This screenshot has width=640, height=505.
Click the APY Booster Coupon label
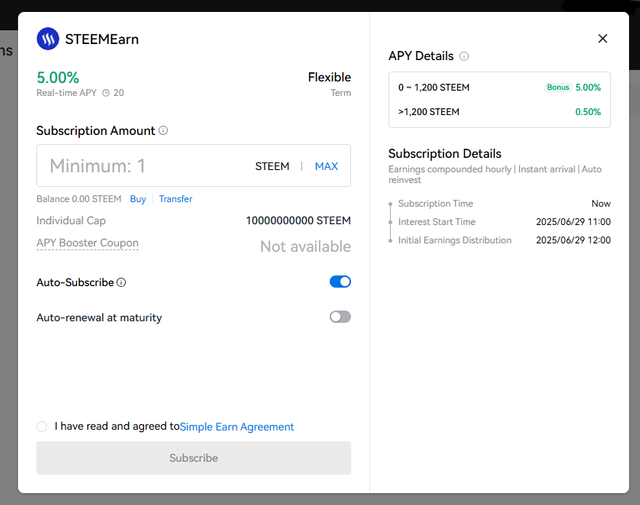click(x=87, y=243)
